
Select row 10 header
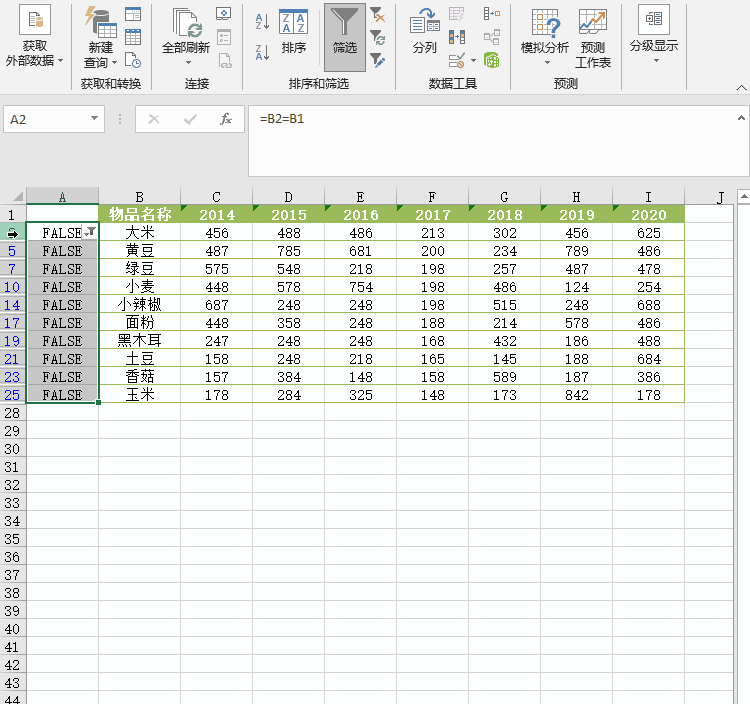coord(12,287)
